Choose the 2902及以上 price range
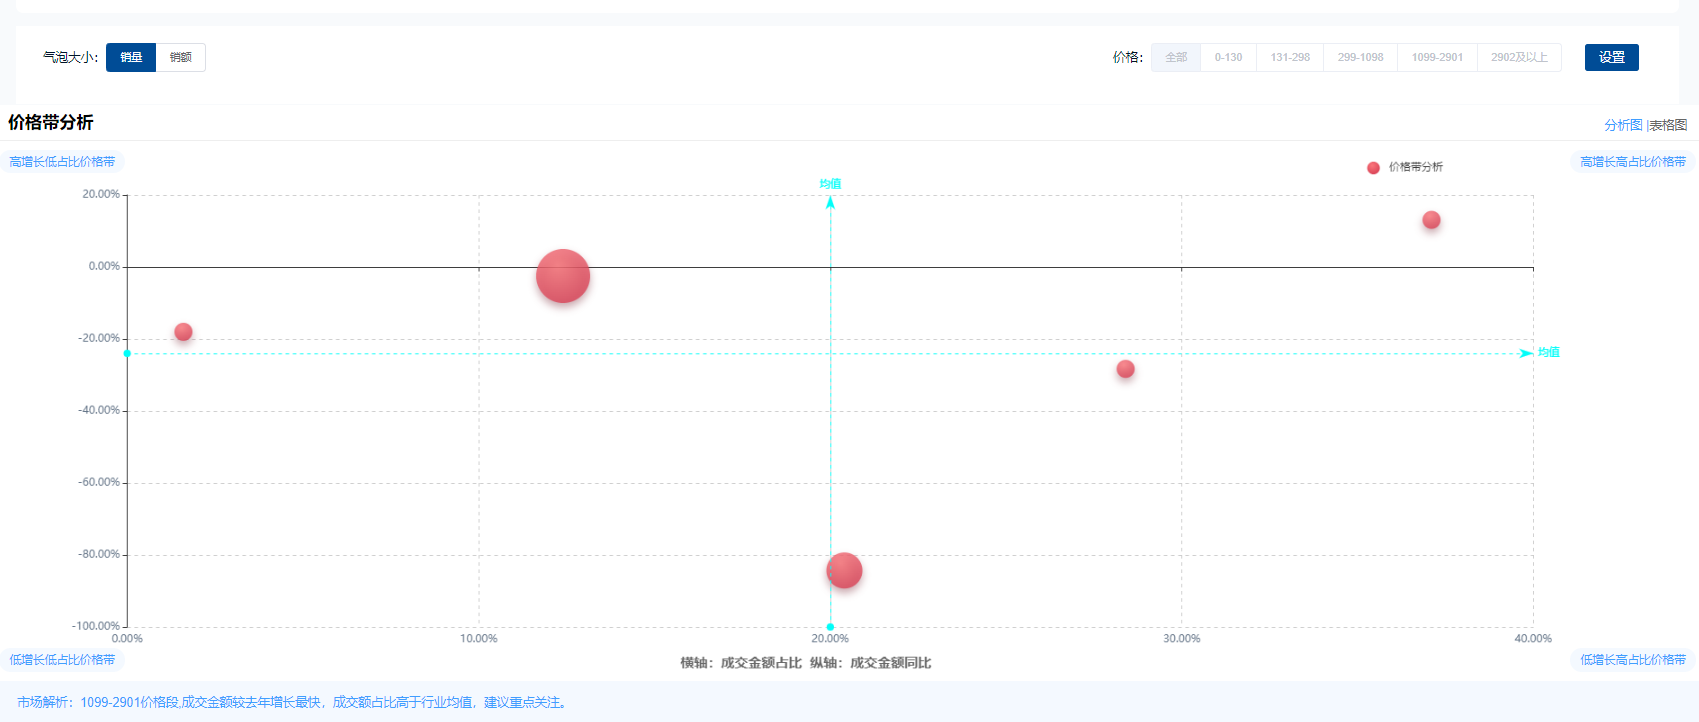1699x722 pixels. coord(1519,57)
